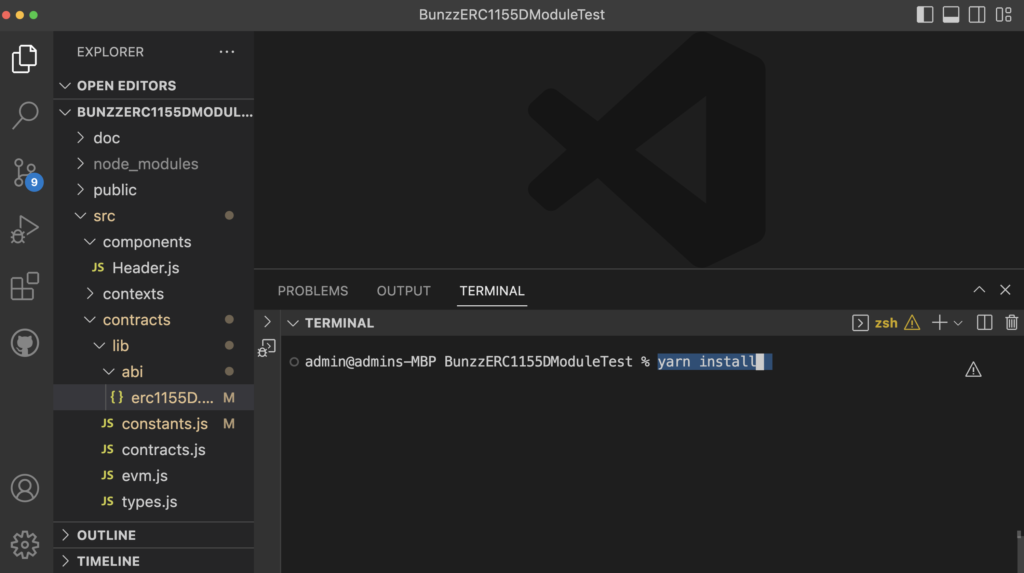Expand the doc folder
The image size is (1024, 573).
[153, 138]
